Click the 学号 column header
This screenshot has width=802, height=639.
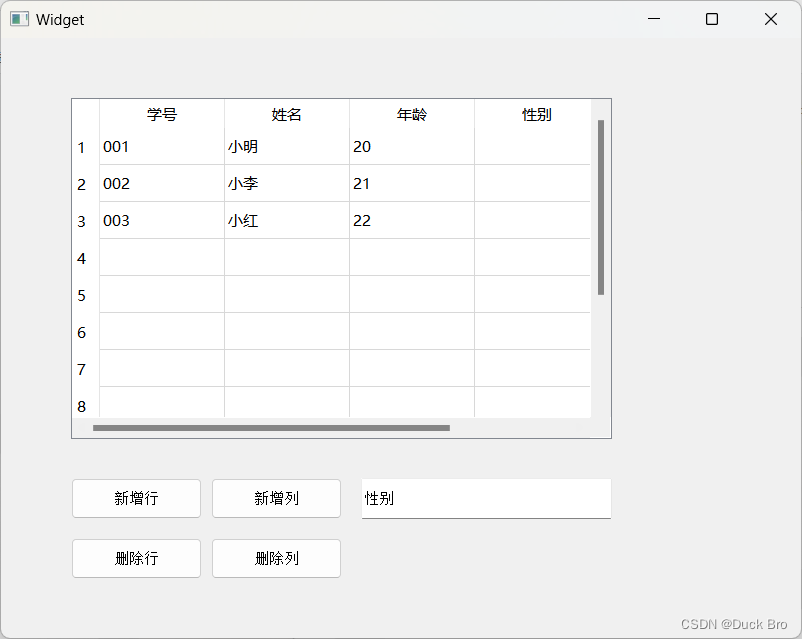click(x=161, y=114)
